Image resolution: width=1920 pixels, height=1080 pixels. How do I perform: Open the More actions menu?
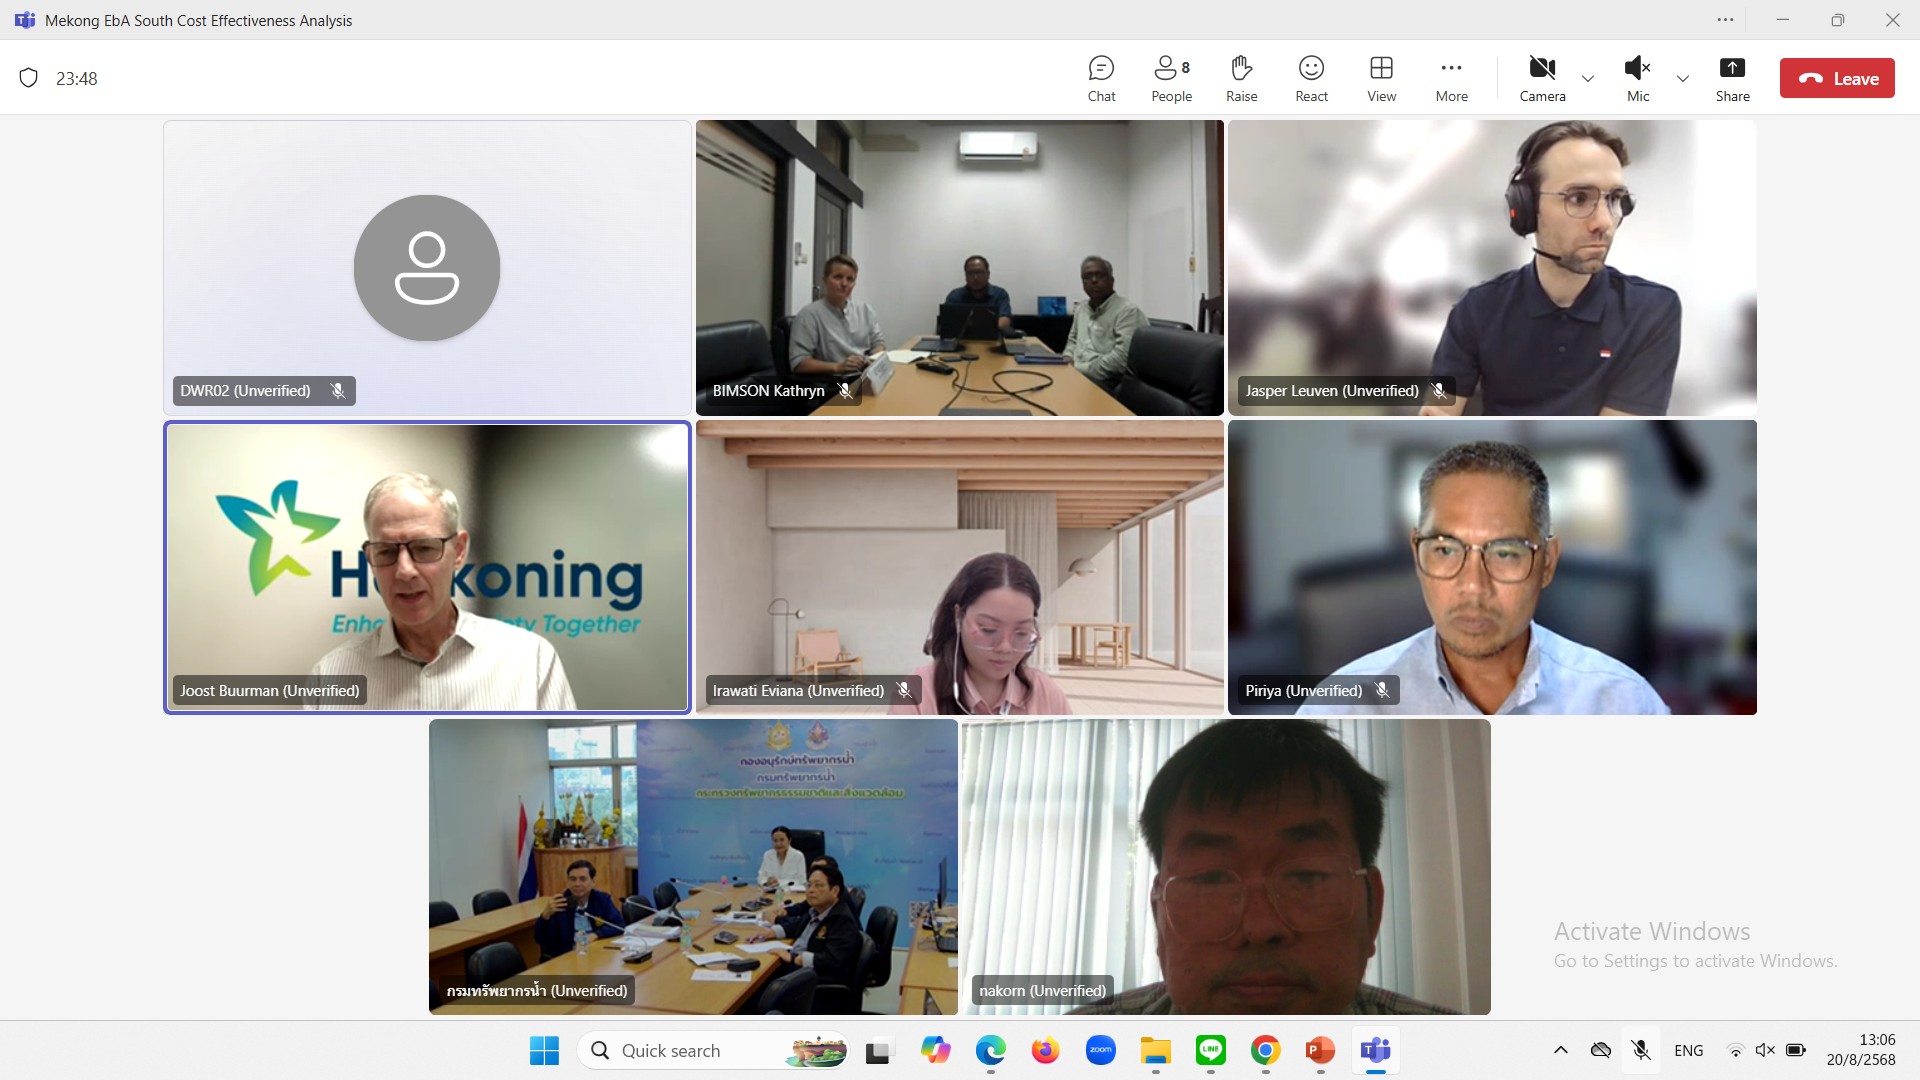pyautogui.click(x=1451, y=78)
